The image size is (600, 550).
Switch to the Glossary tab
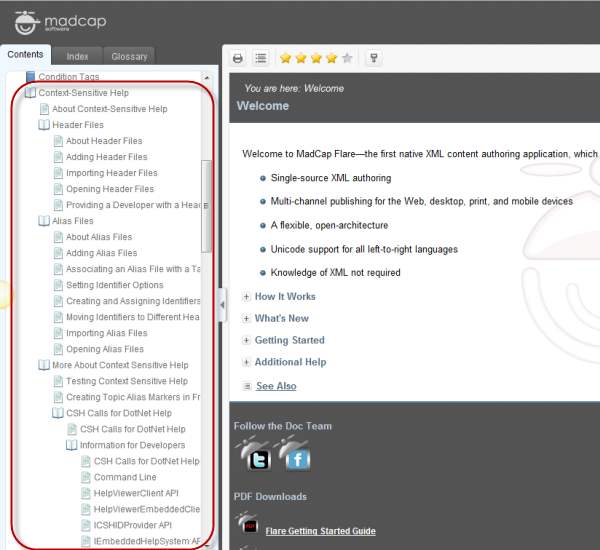pyautogui.click(x=129, y=57)
